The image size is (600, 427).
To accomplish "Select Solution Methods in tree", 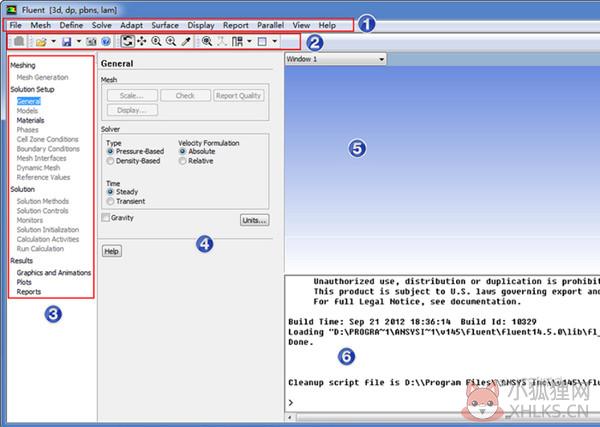I will (43, 201).
